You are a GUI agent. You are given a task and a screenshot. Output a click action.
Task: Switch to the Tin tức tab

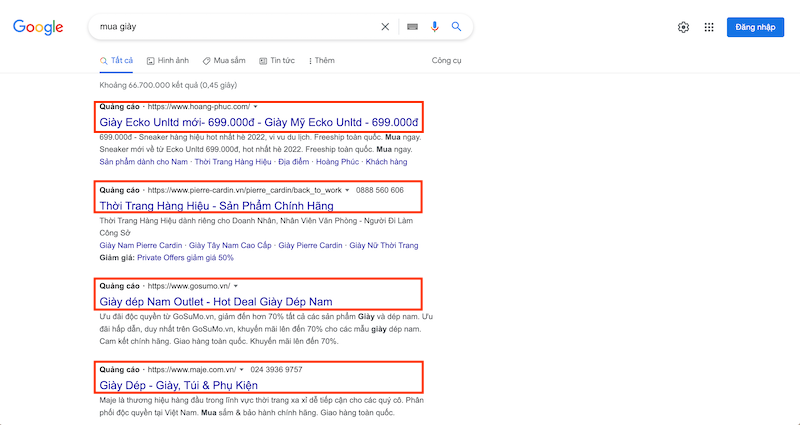click(277, 60)
